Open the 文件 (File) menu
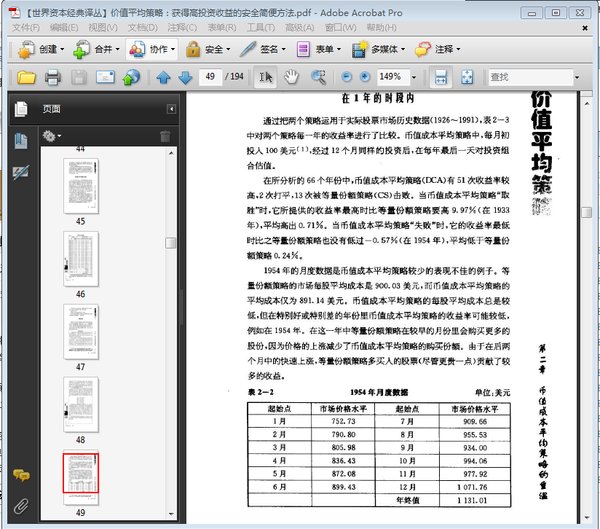Viewport: 600px width, 529px height. click(x=24, y=26)
